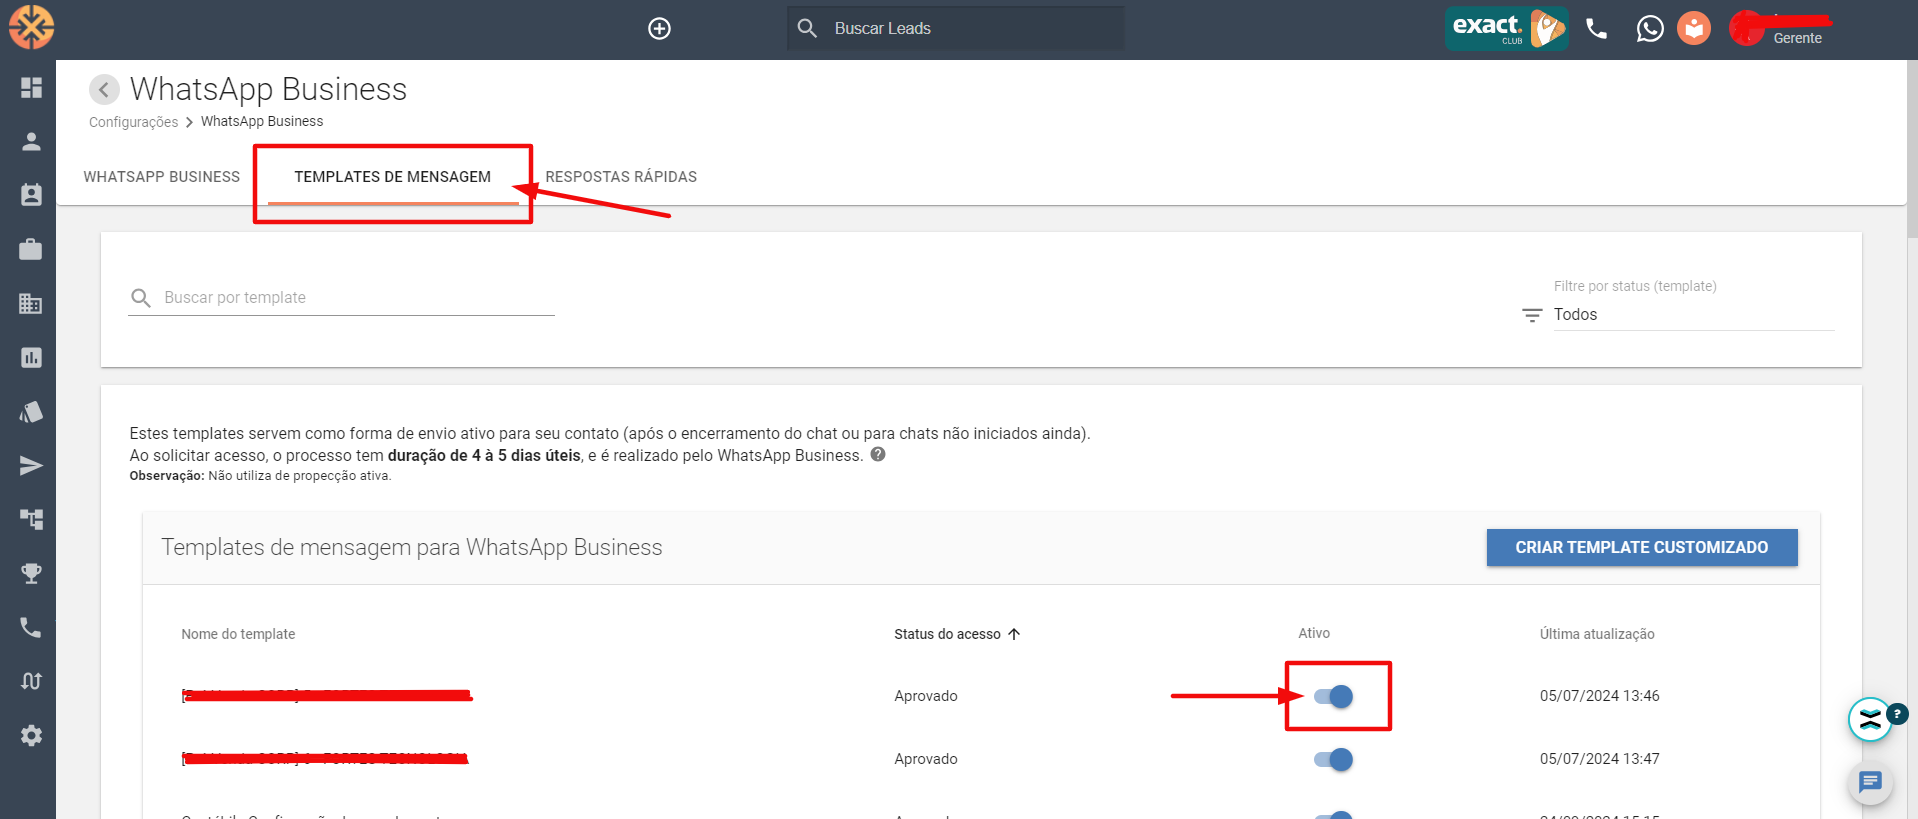Click the date 05/07/2024 13:46

1600,696
